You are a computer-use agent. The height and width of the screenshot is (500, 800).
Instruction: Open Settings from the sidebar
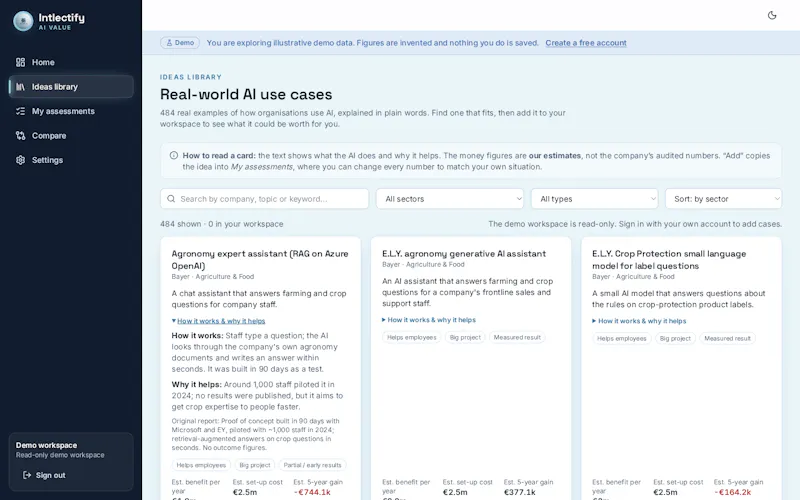71,160
